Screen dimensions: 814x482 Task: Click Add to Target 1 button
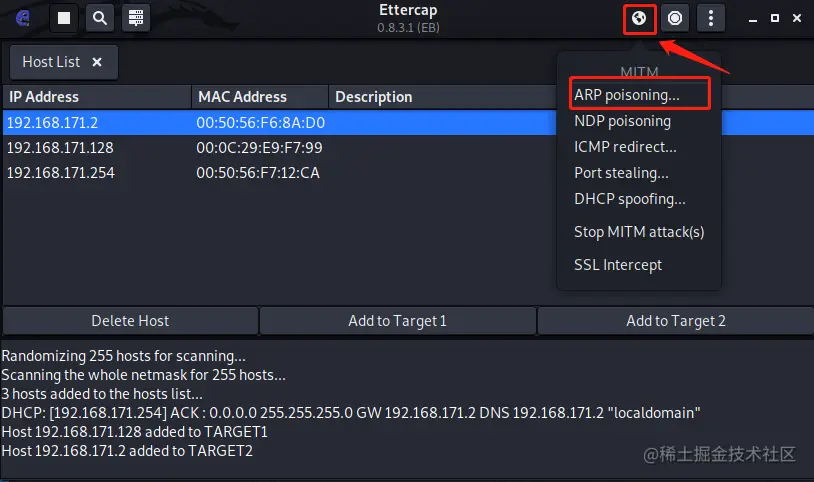(x=397, y=321)
